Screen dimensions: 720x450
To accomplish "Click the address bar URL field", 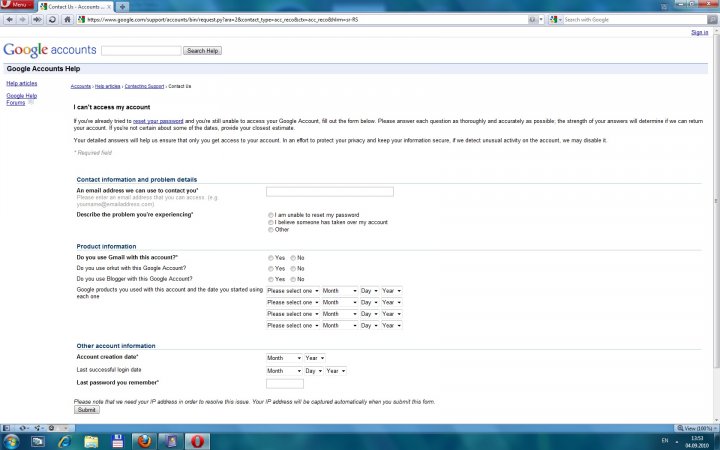I will (x=303, y=20).
